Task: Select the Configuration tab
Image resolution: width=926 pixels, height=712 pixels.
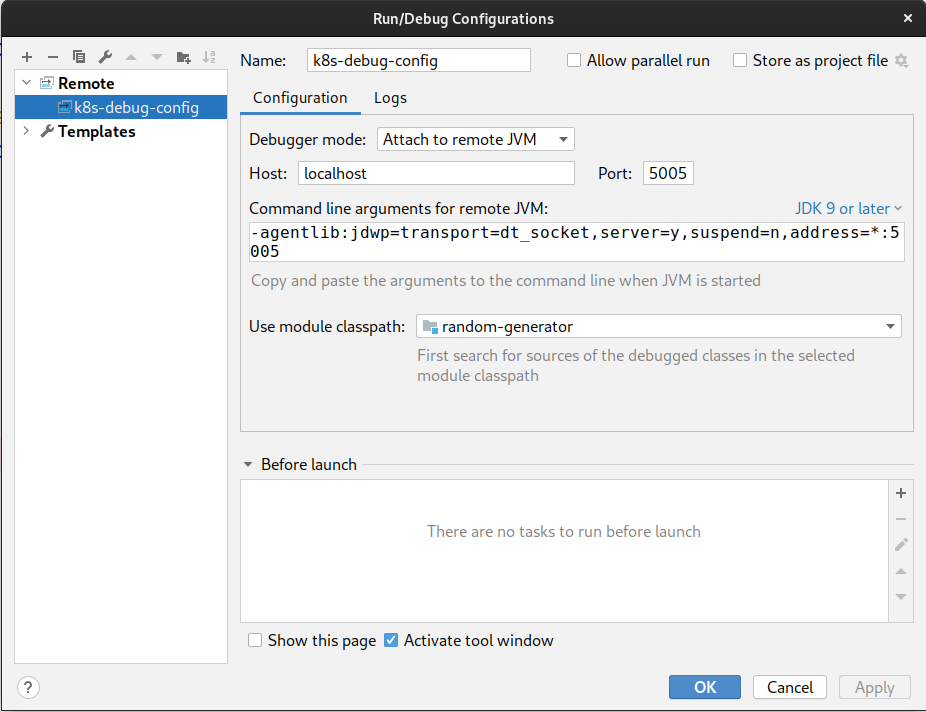Action: [x=300, y=98]
